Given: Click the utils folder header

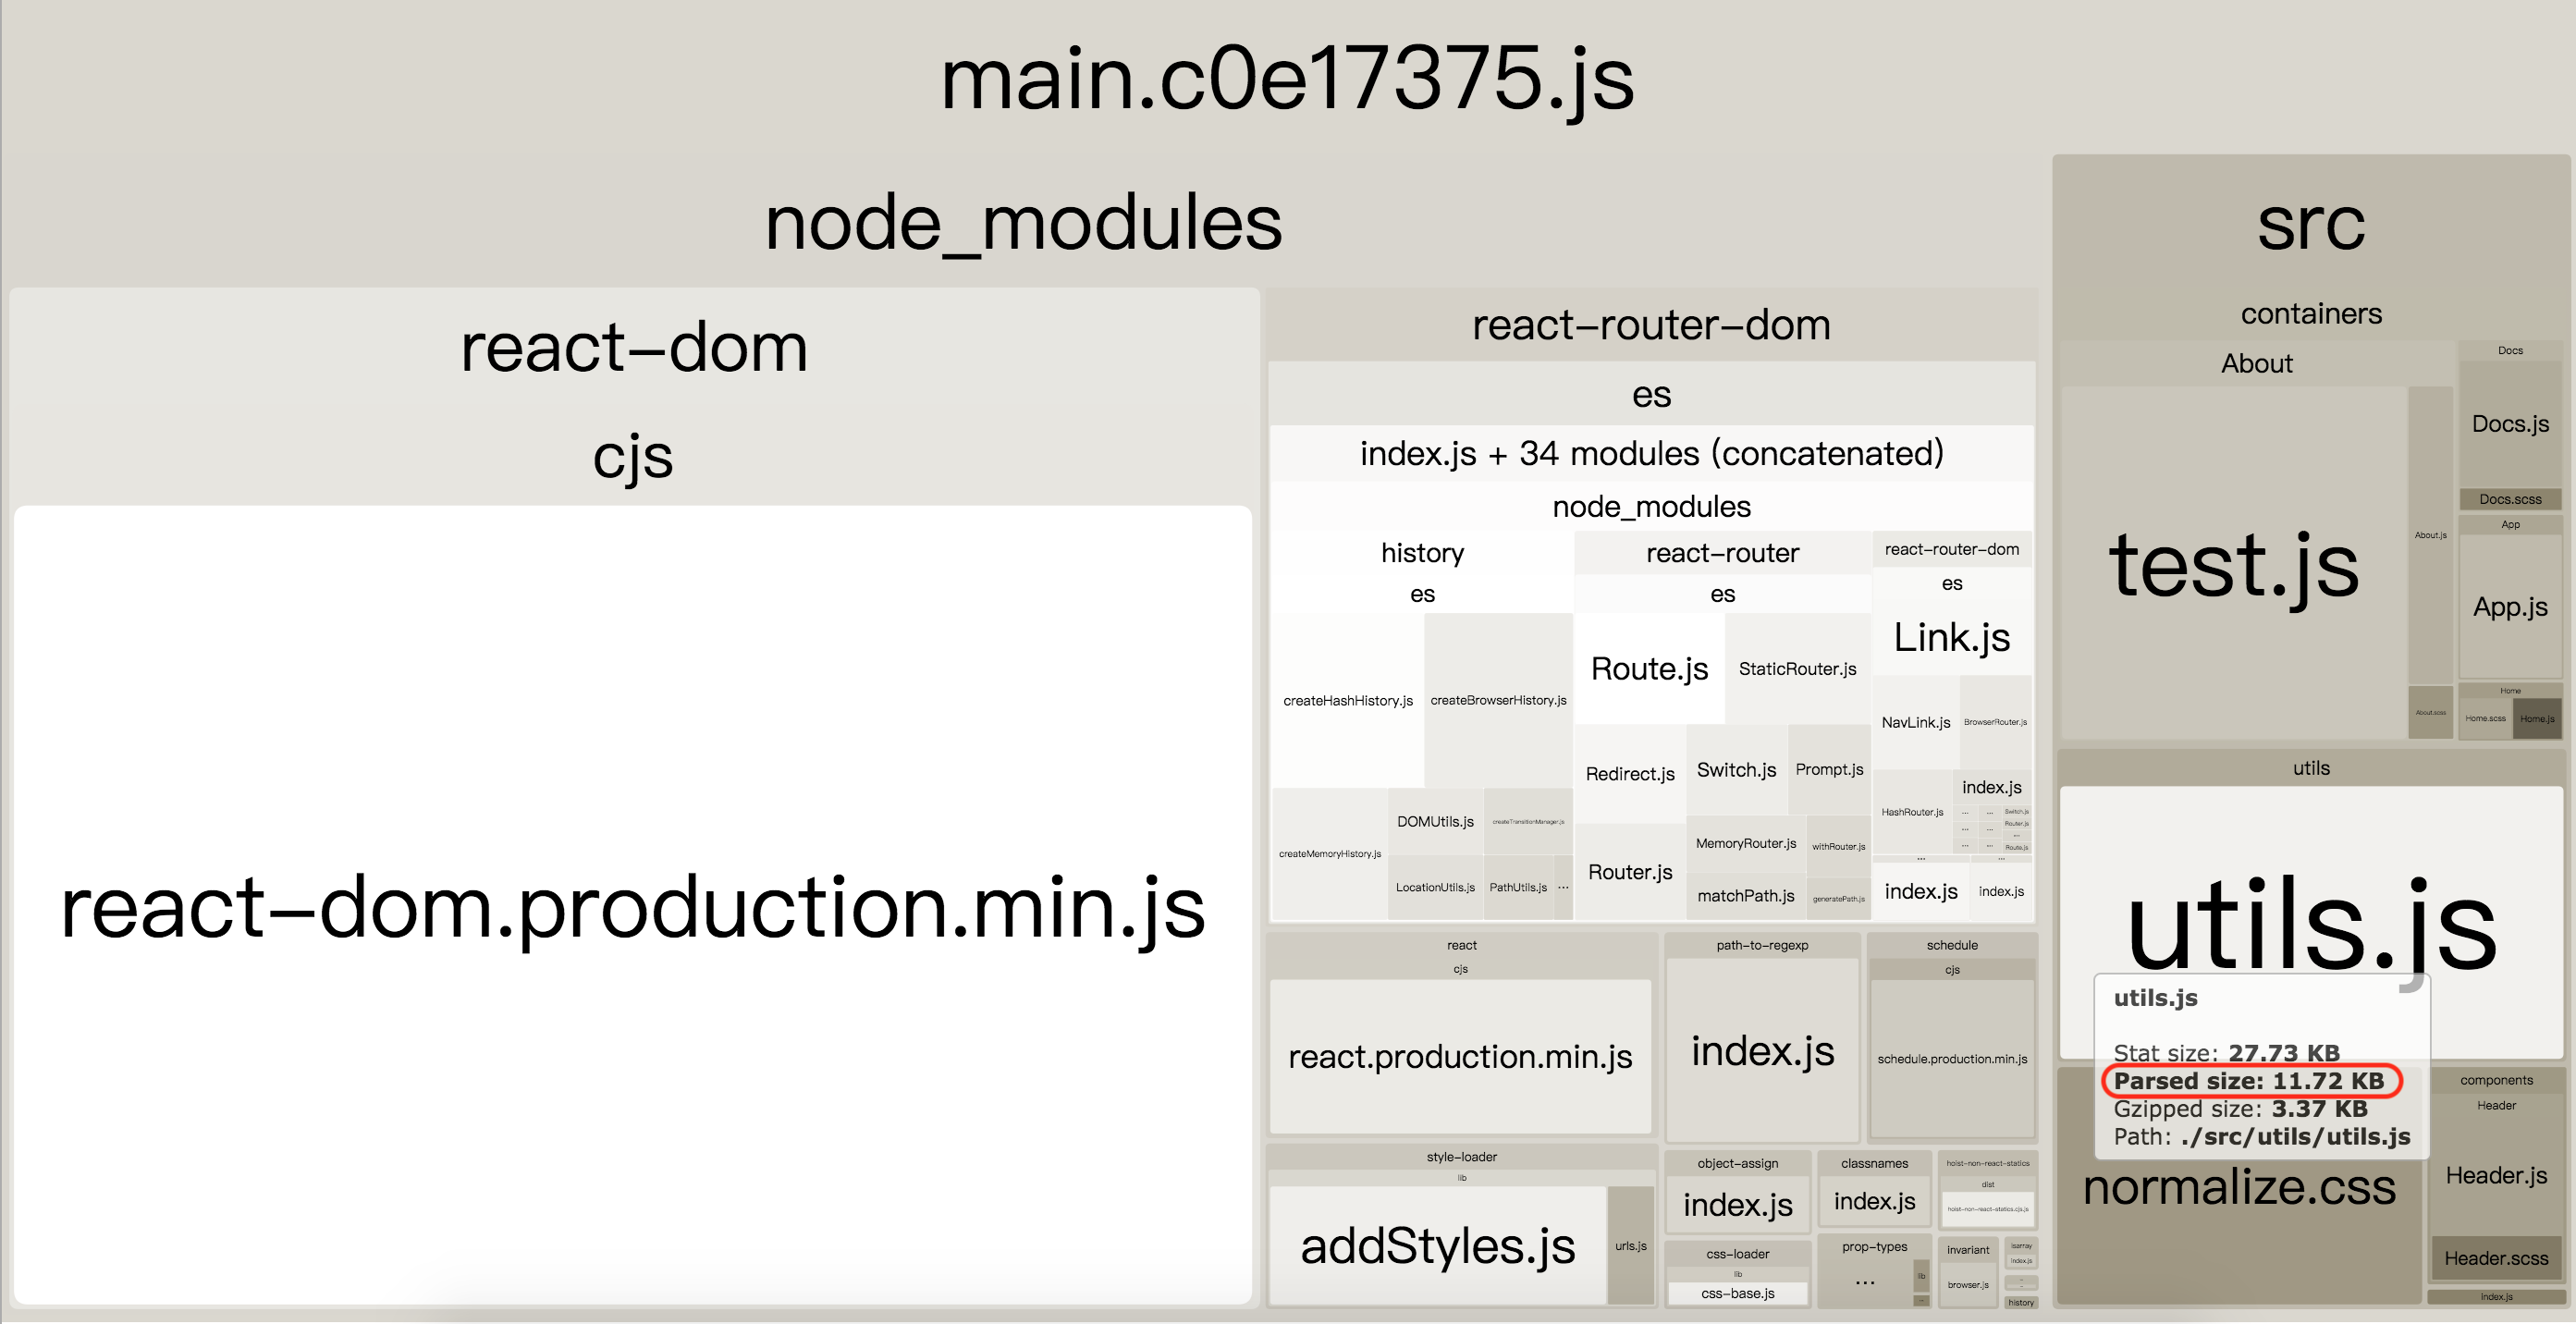Looking at the screenshot, I should [x=2310, y=768].
